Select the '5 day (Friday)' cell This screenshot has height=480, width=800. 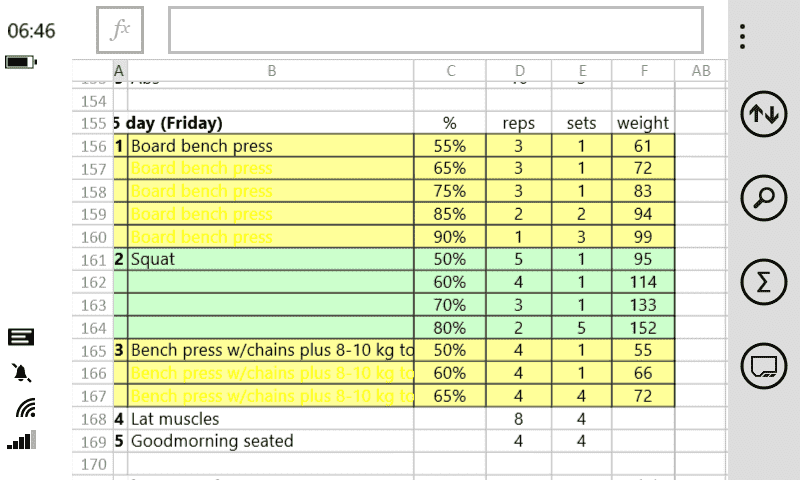170,123
